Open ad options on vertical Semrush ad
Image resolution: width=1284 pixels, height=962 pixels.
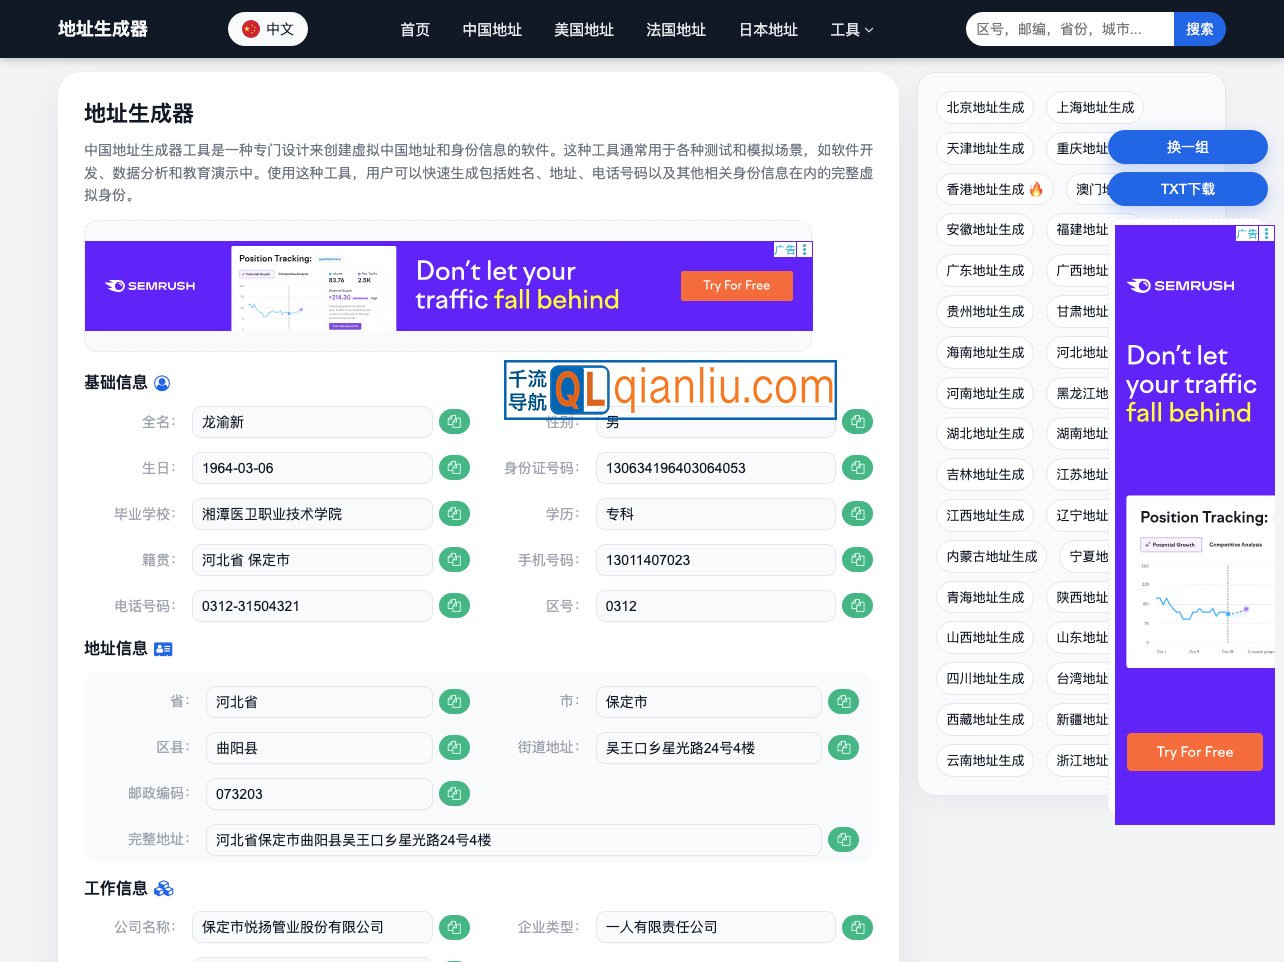click(1266, 234)
